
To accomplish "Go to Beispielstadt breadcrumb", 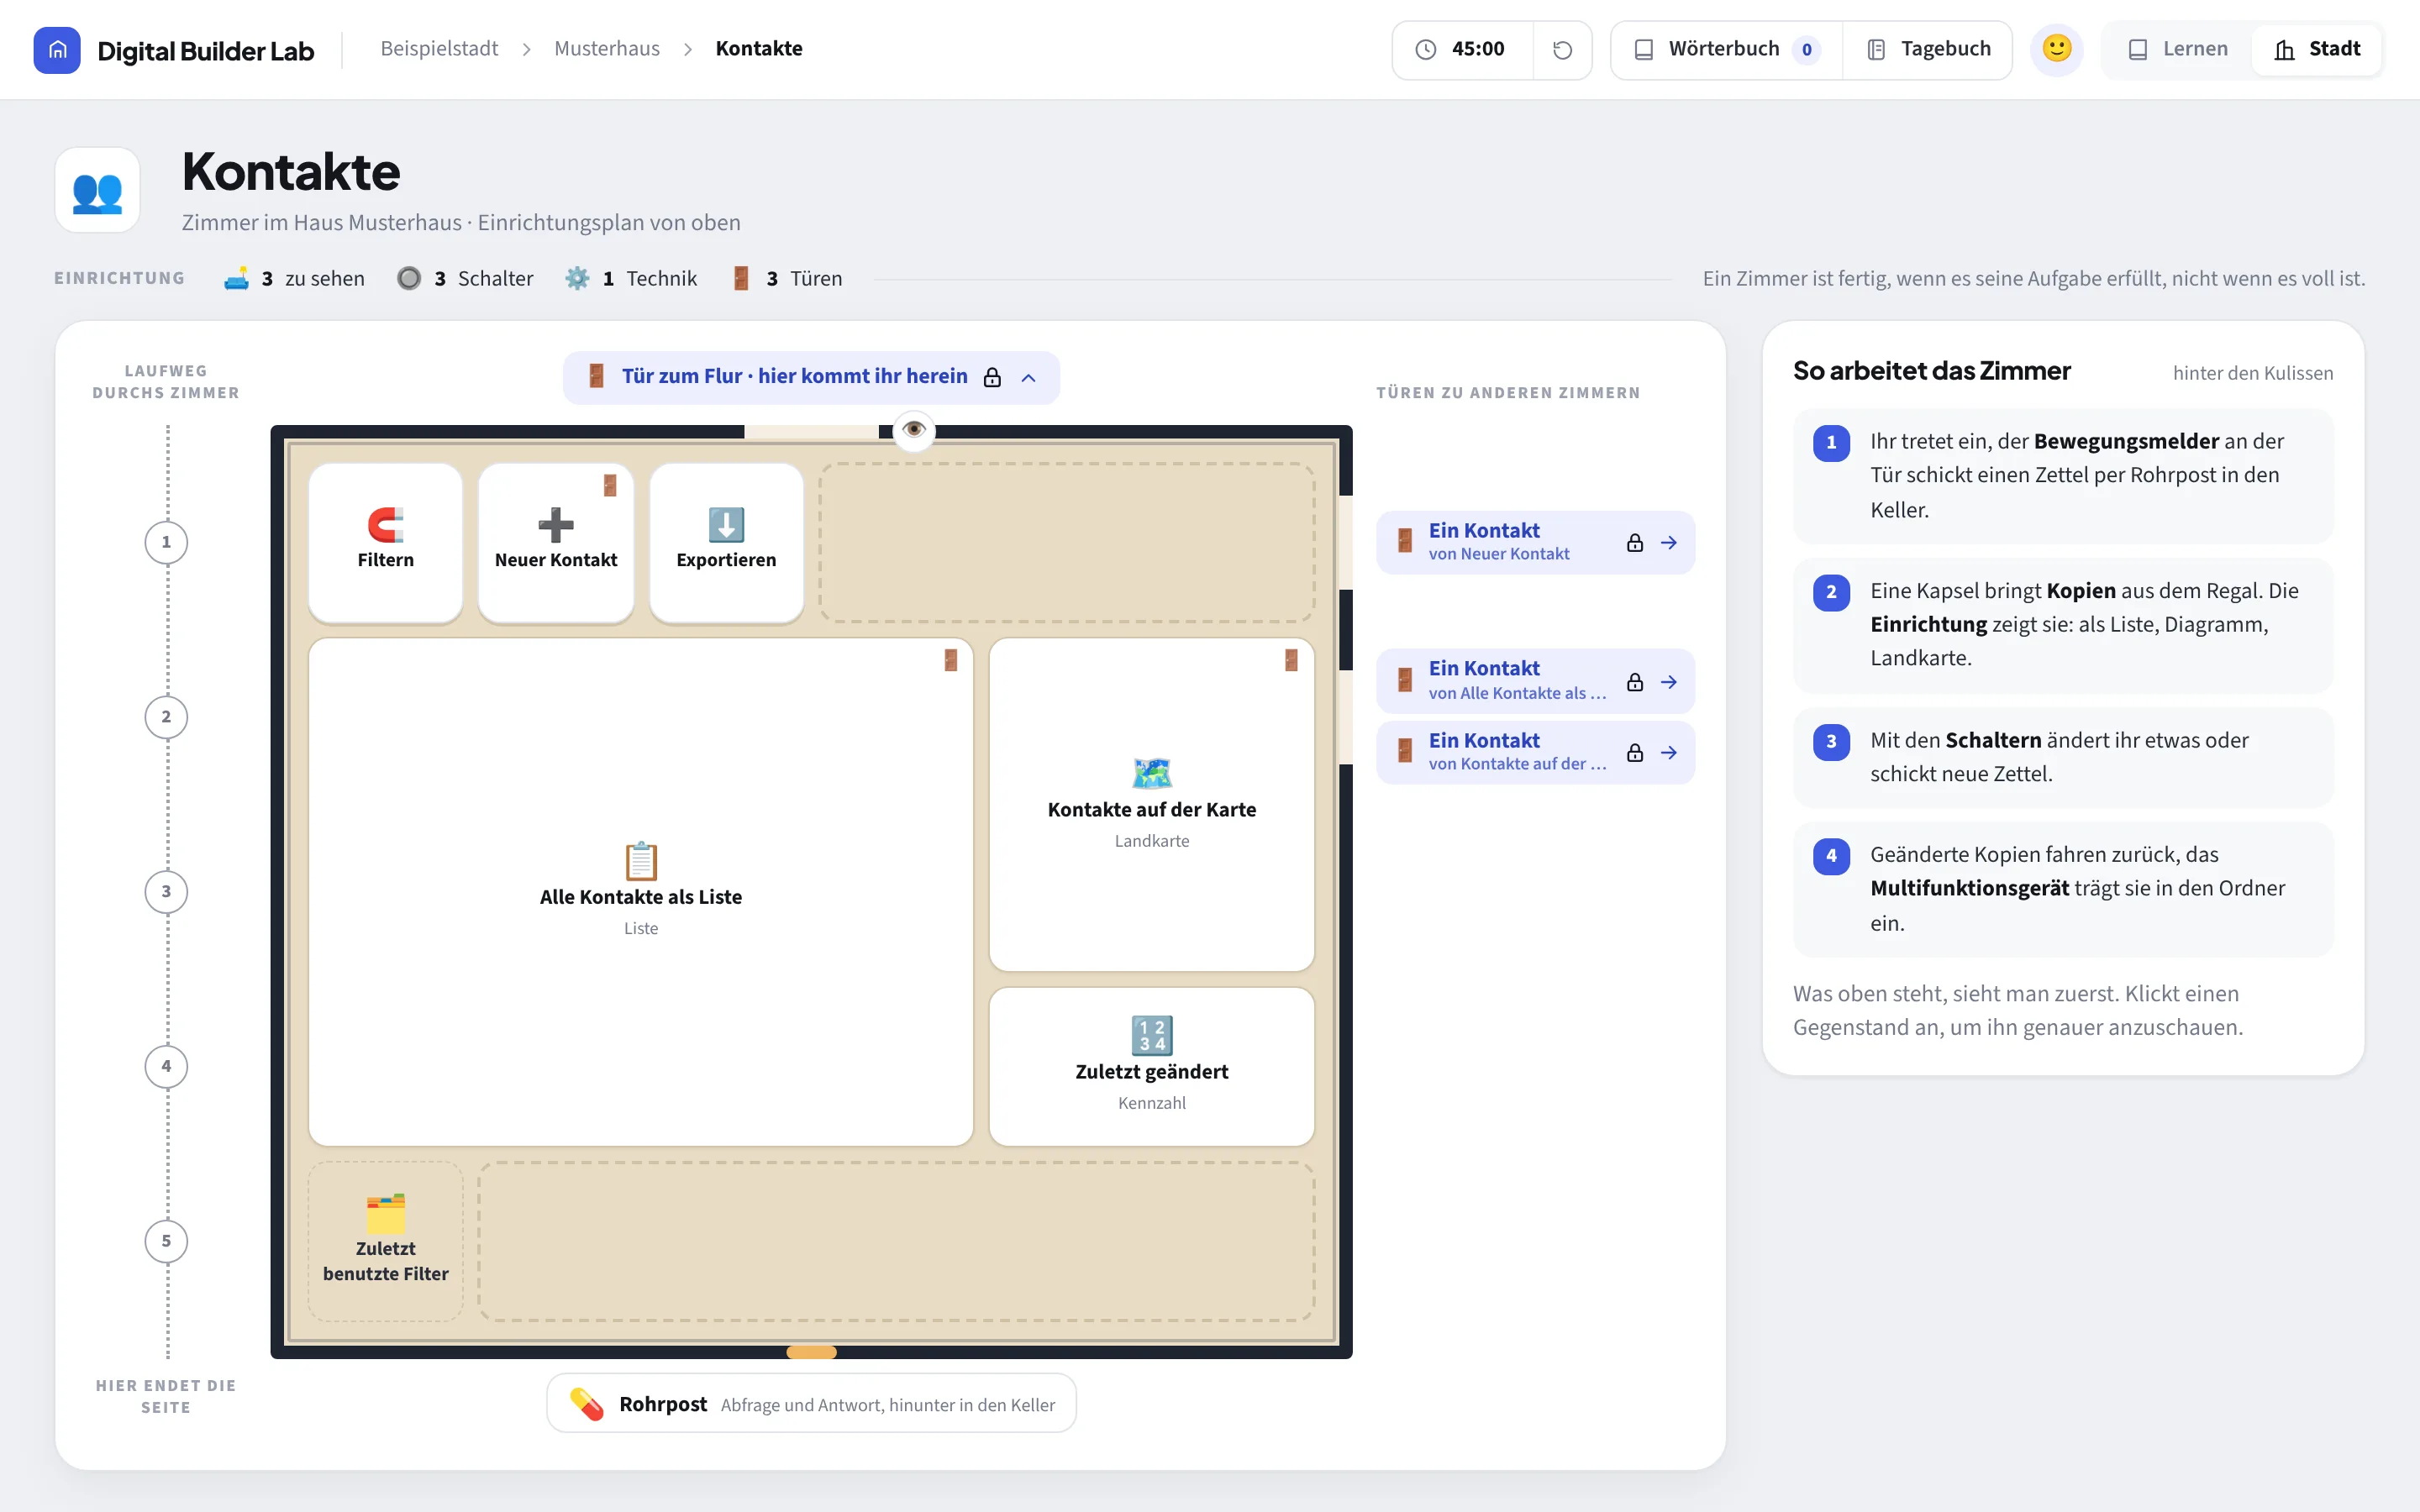I will coord(439,49).
